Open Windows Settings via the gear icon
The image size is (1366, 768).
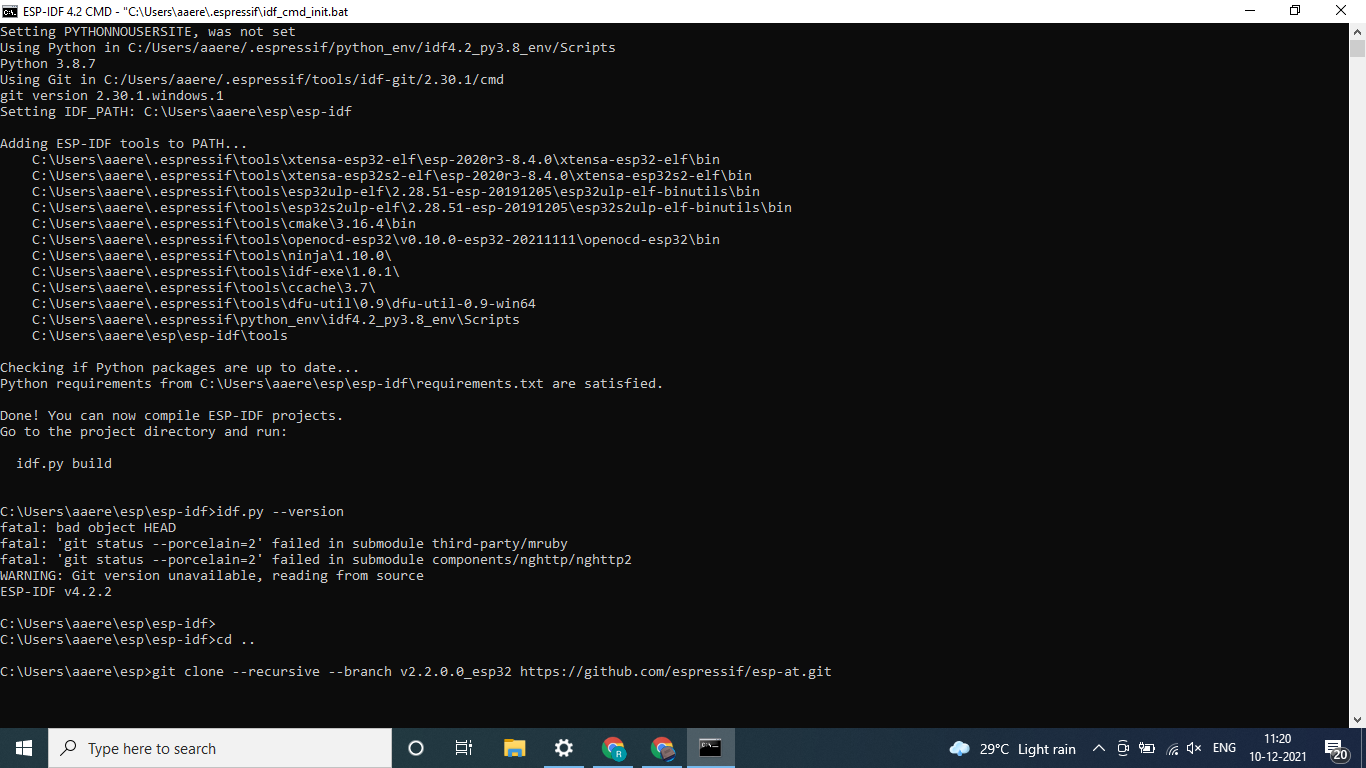pos(563,748)
